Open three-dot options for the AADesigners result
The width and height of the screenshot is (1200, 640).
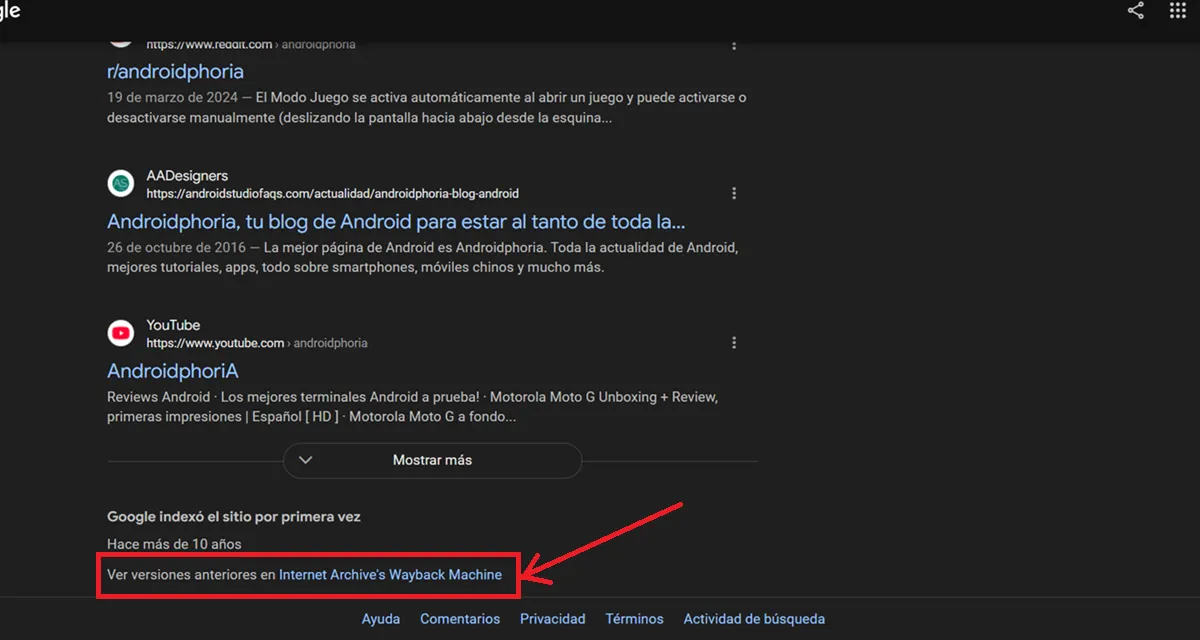click(x=734, y=193)
